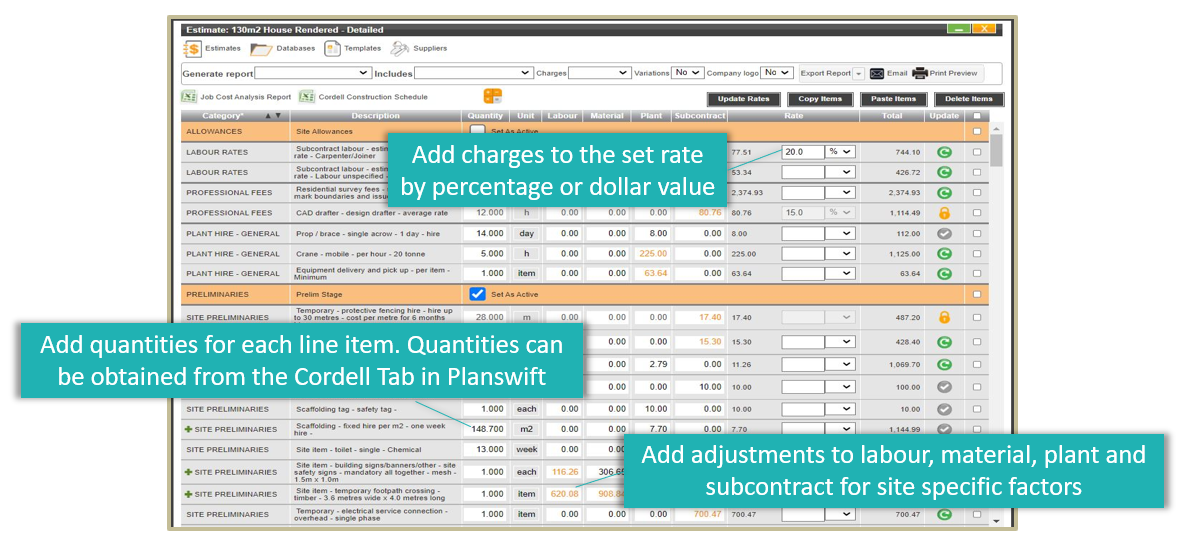Open the % rate type dropdown on the 744.10 row
The width and height of the screenshot is (1188, 542).
(840, 152)
